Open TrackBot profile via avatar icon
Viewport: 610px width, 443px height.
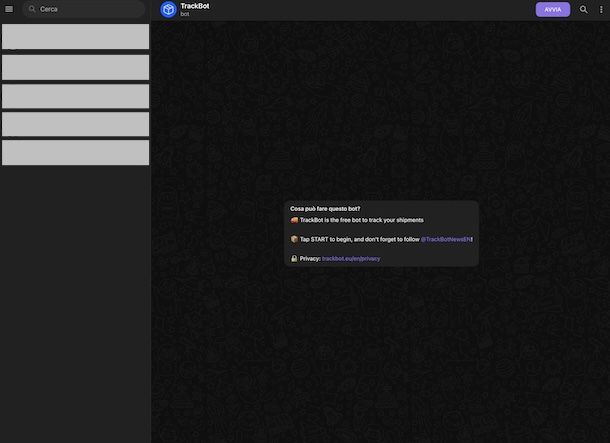(168, 9)
